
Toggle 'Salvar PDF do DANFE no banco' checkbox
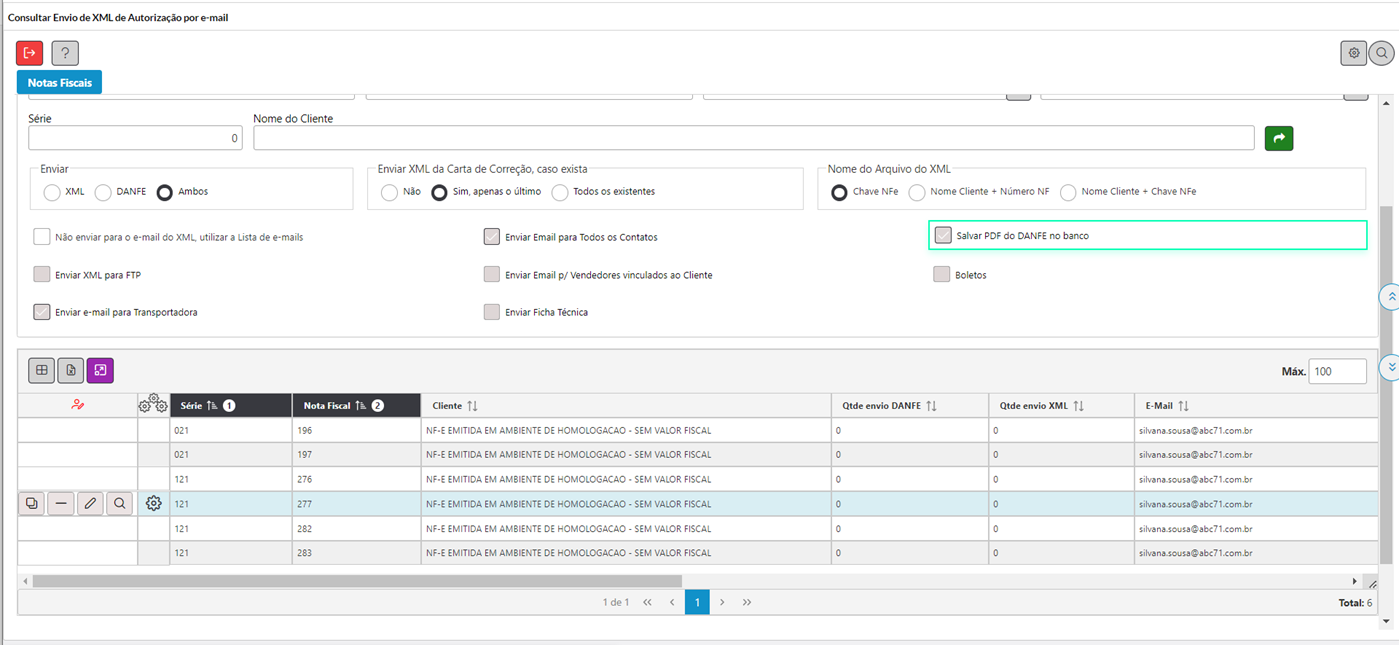click(943, 236)
